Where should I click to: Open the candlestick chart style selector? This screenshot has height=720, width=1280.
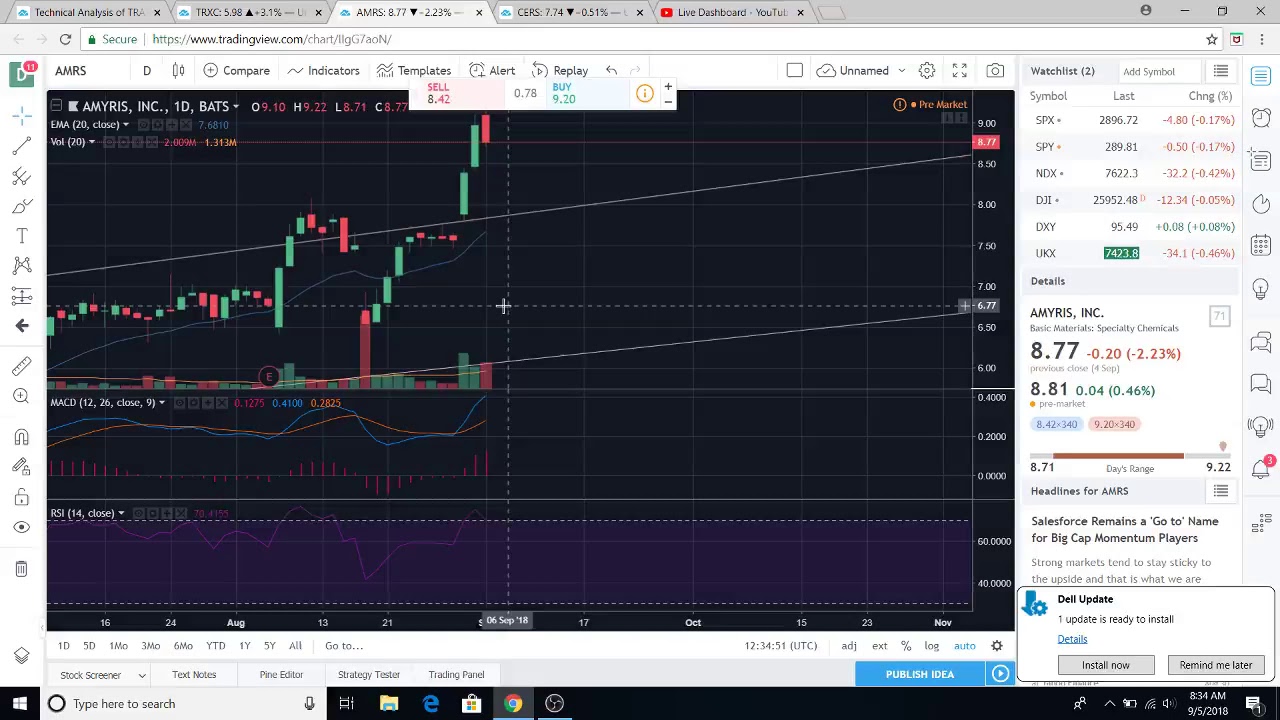click(x=178, y=71)
